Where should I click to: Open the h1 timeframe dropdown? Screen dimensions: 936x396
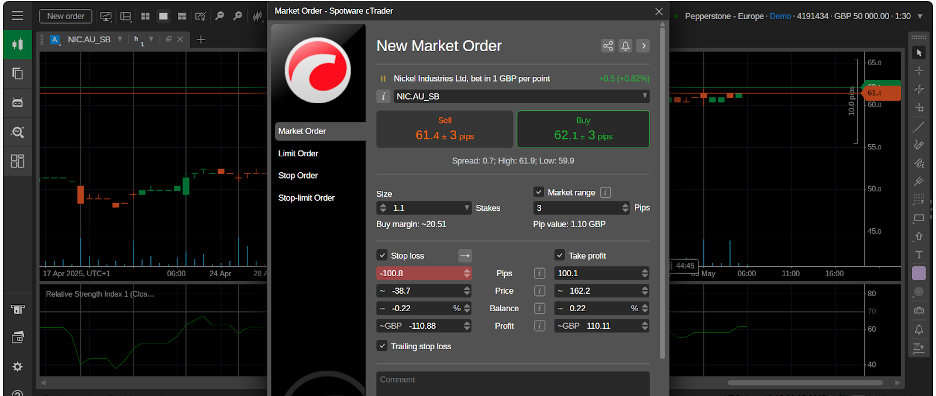(x=151, y=39)
